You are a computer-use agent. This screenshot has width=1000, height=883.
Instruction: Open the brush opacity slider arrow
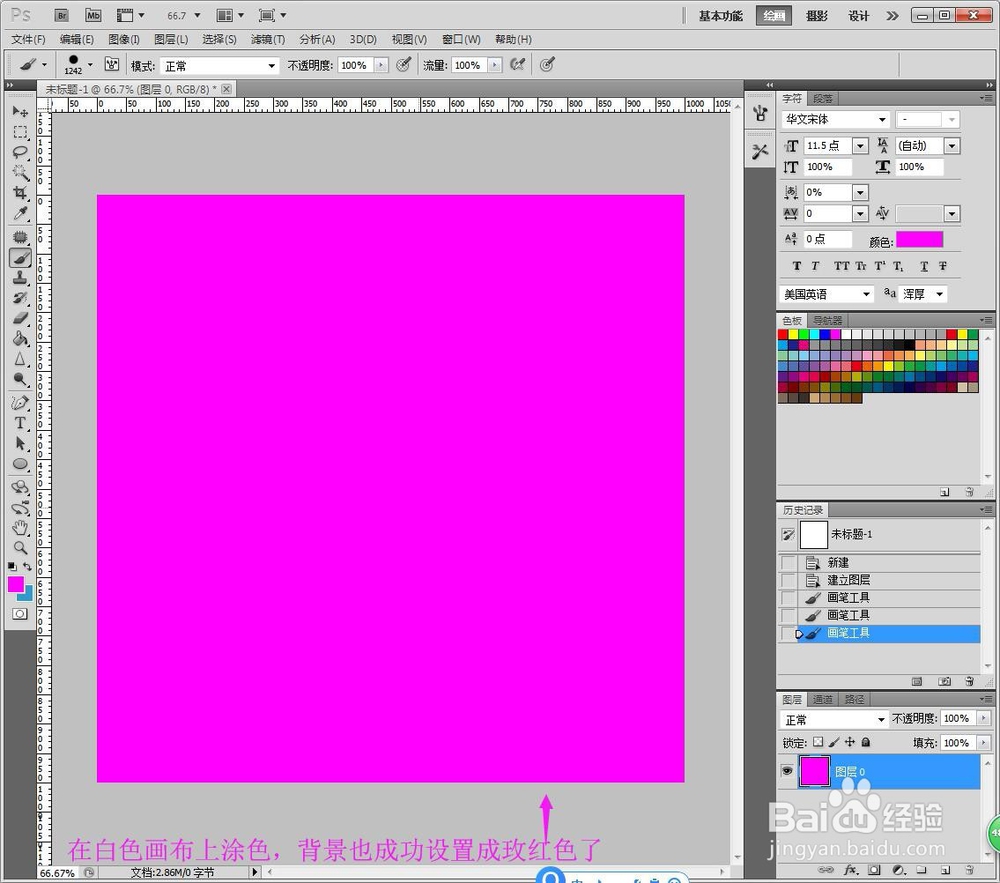381,65
